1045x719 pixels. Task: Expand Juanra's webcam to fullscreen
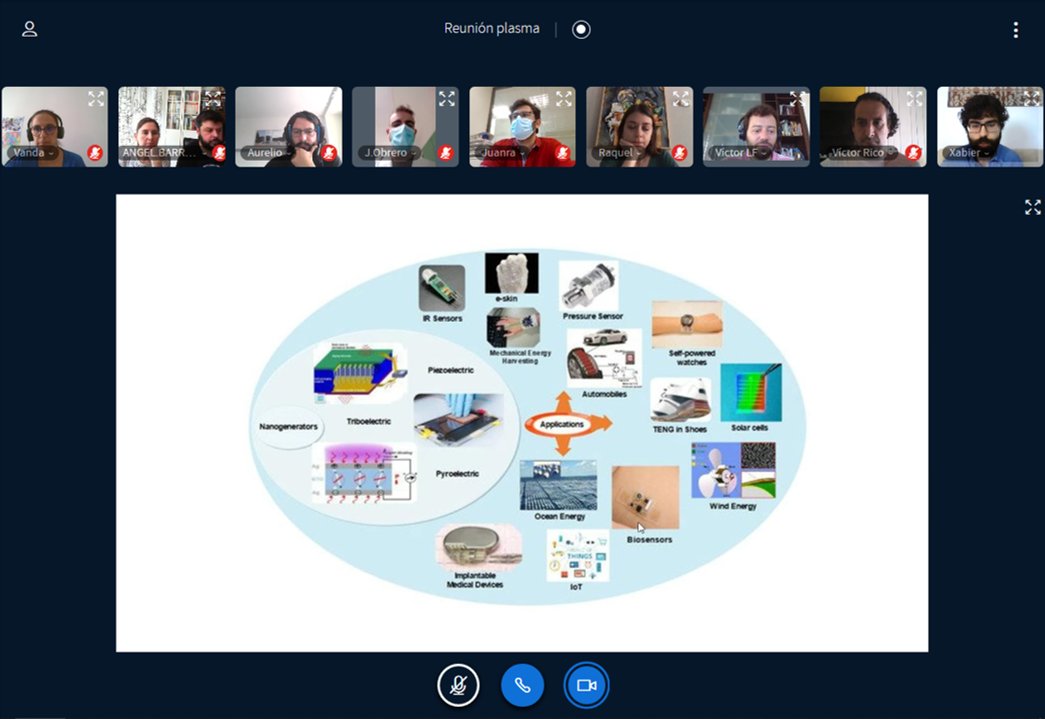click(x=564, y=99)
